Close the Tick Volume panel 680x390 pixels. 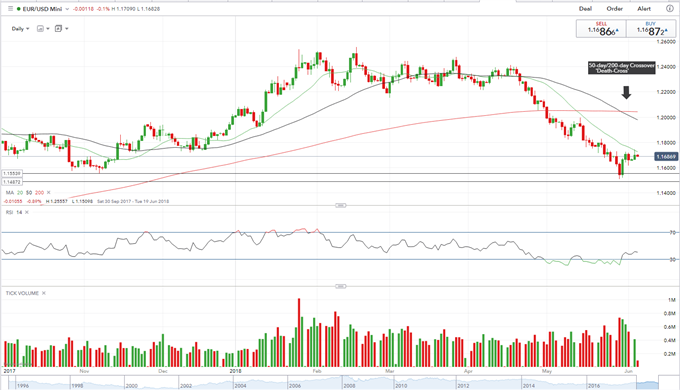pyautogui.click(x=44, y=293)
